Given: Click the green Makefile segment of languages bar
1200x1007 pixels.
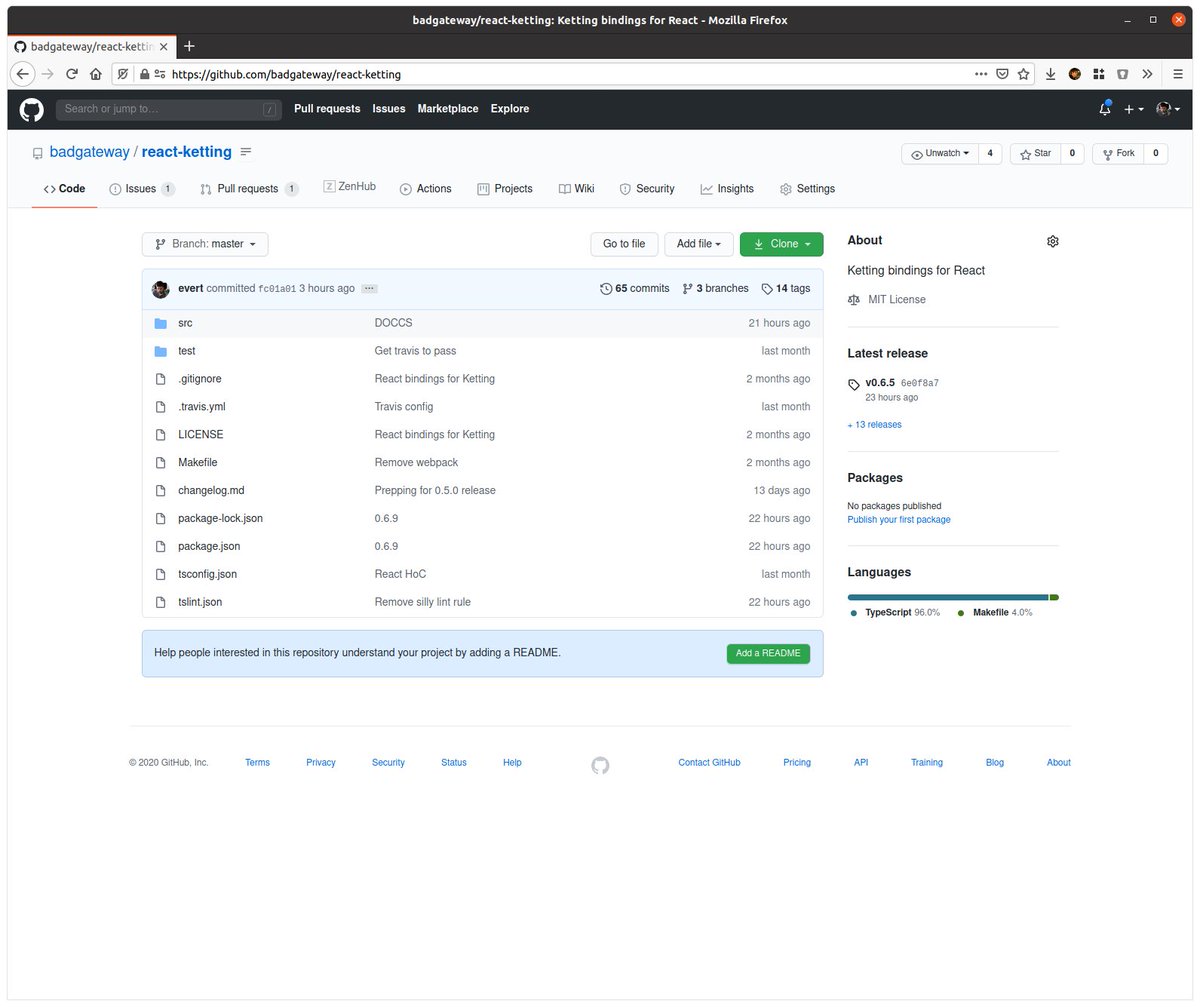Looking at the screenshot, I should coord(1054,597).
